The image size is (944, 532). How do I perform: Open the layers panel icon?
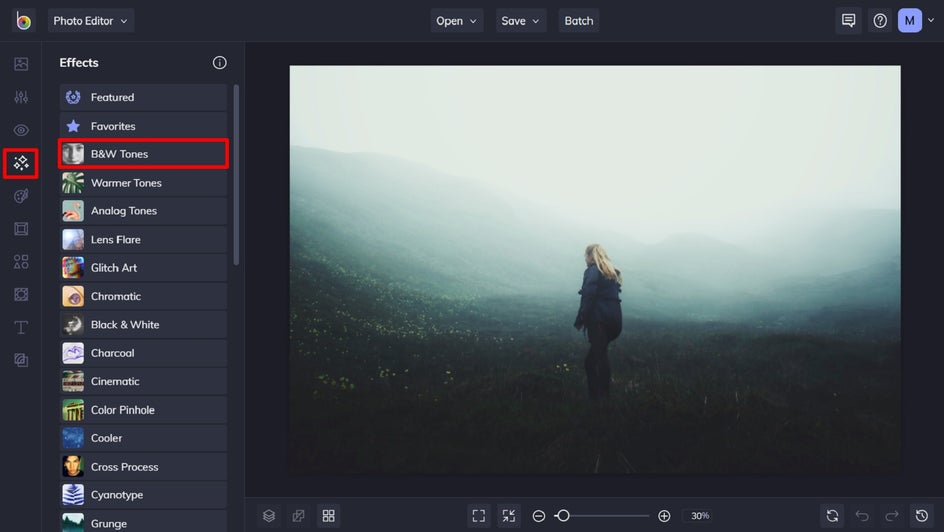pyautogui.click(x=269, y=516)
